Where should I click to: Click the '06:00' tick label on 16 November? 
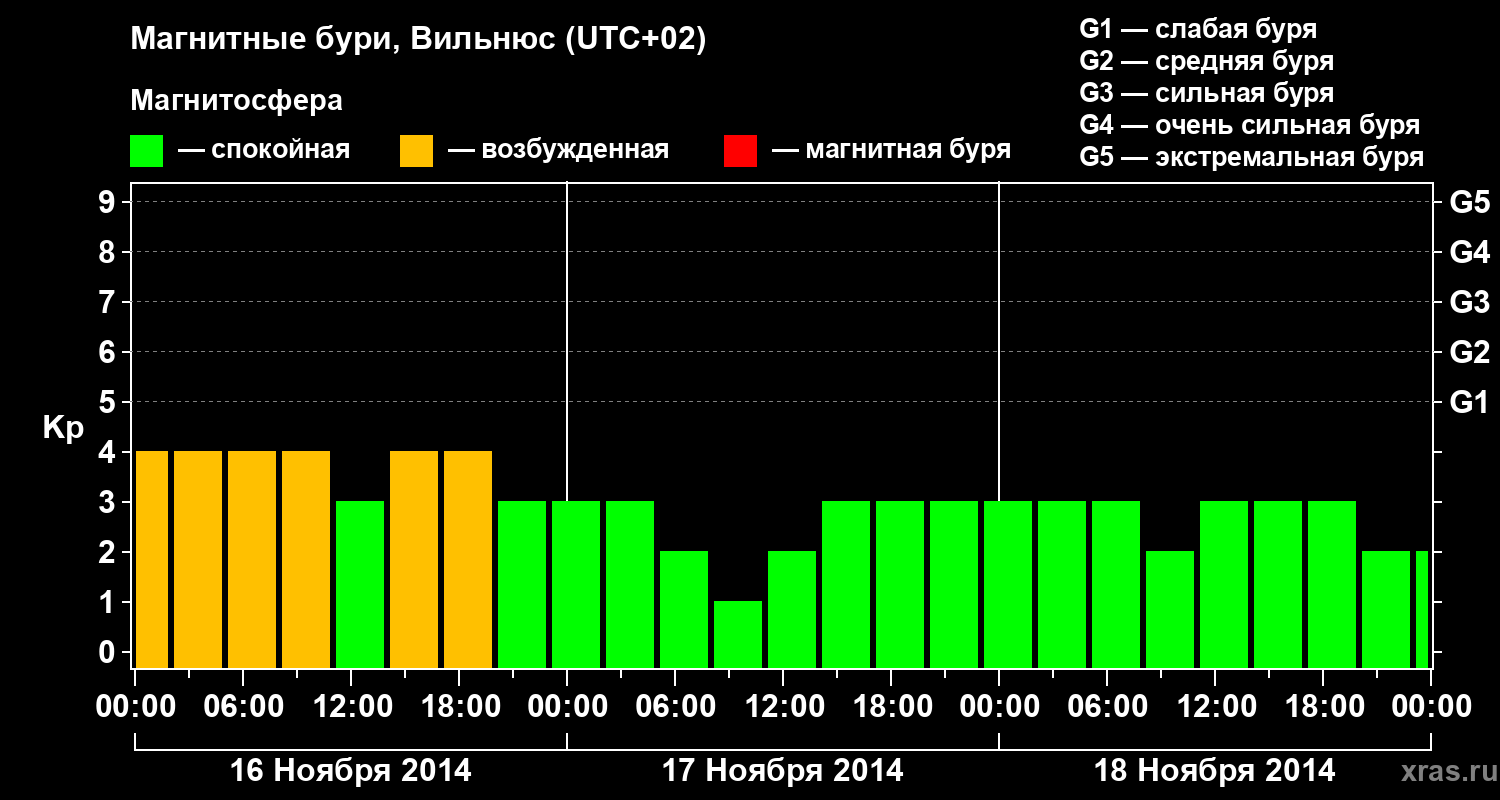243,706
